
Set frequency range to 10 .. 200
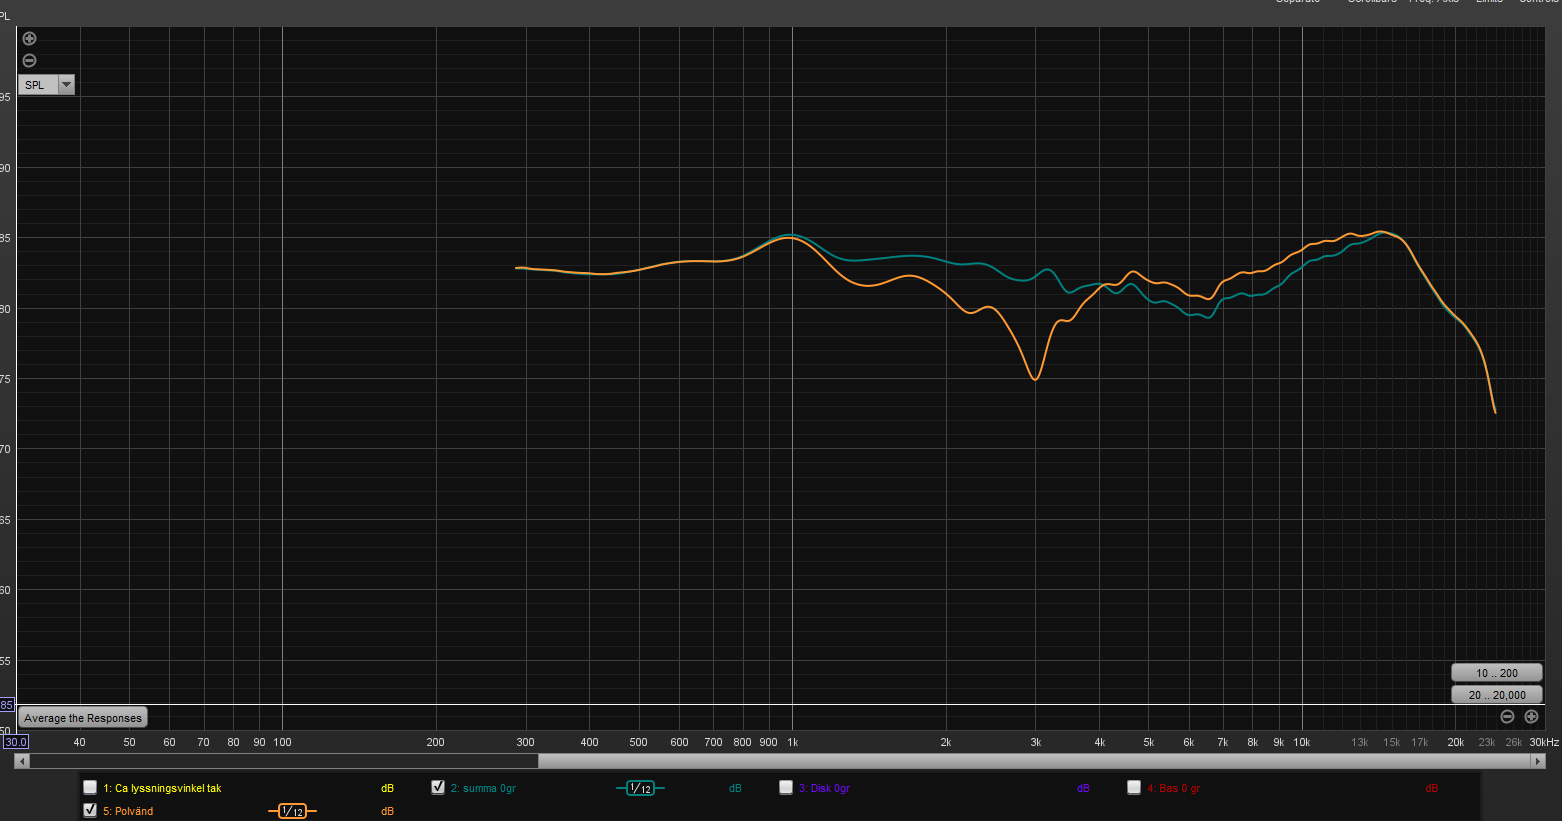click(x=1496, y=673)
